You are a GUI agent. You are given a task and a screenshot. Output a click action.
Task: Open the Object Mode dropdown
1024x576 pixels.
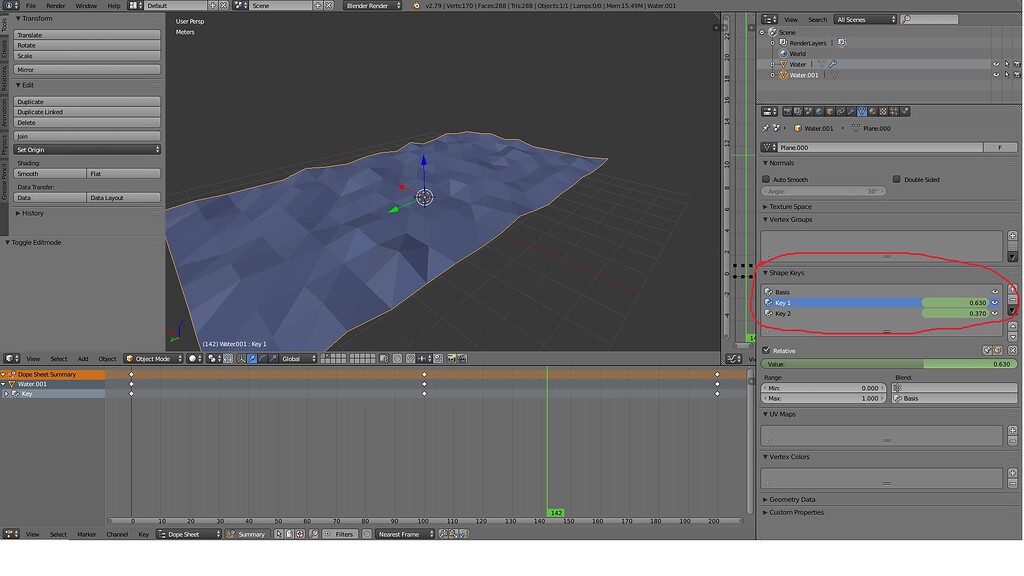[x=154, y=358]
